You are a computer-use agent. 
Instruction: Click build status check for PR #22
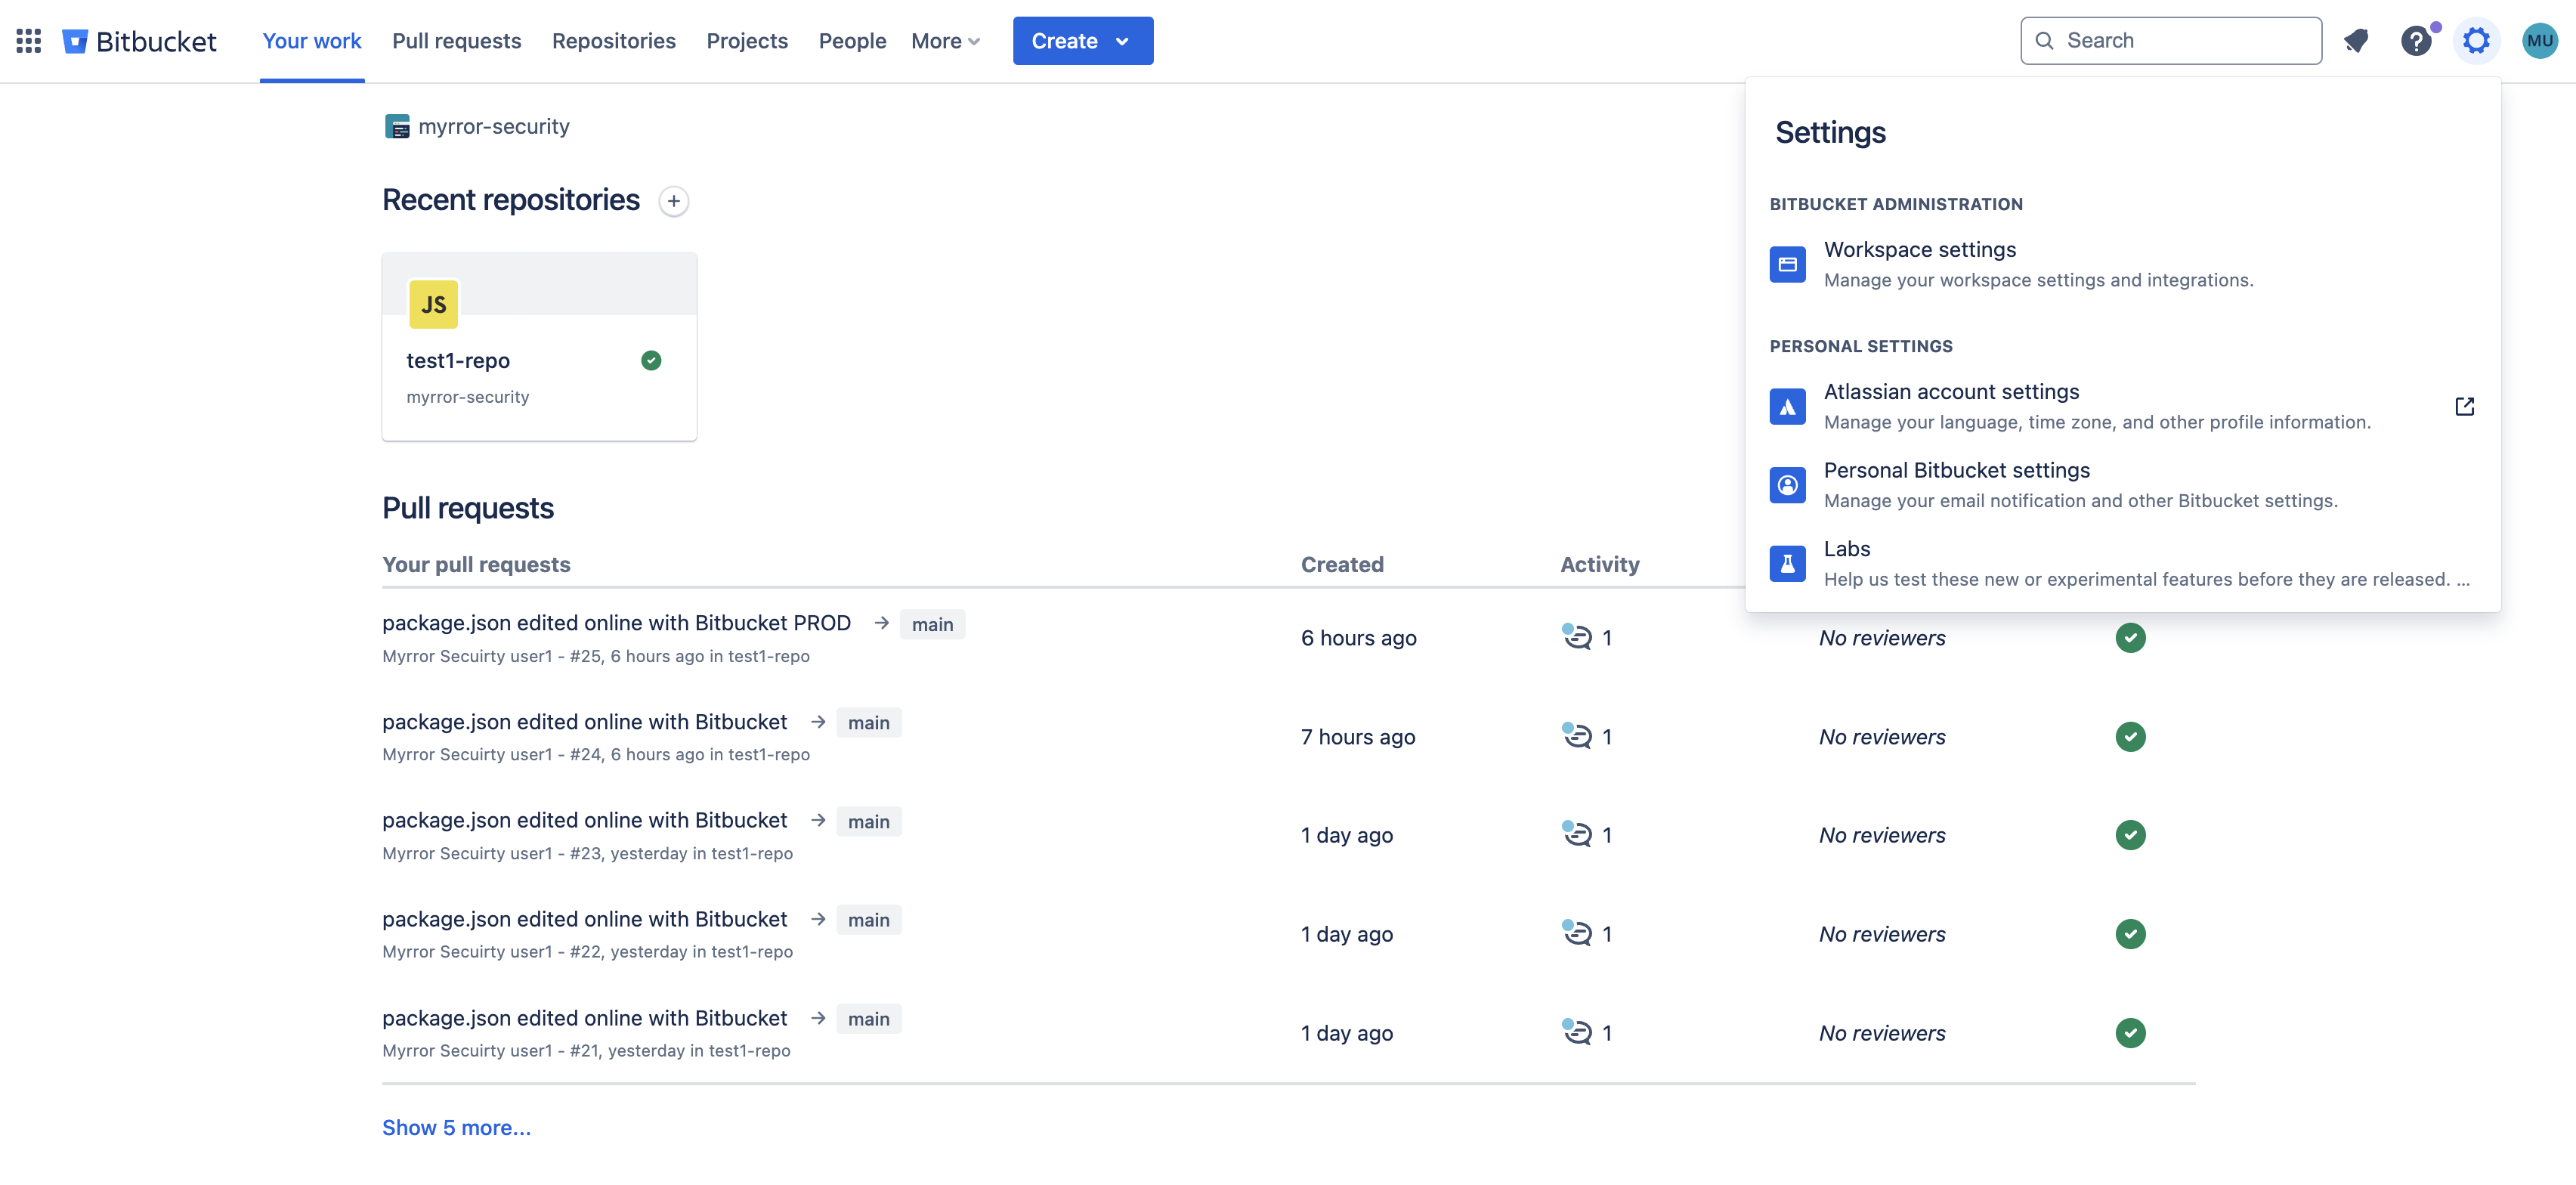(2130, 934)
